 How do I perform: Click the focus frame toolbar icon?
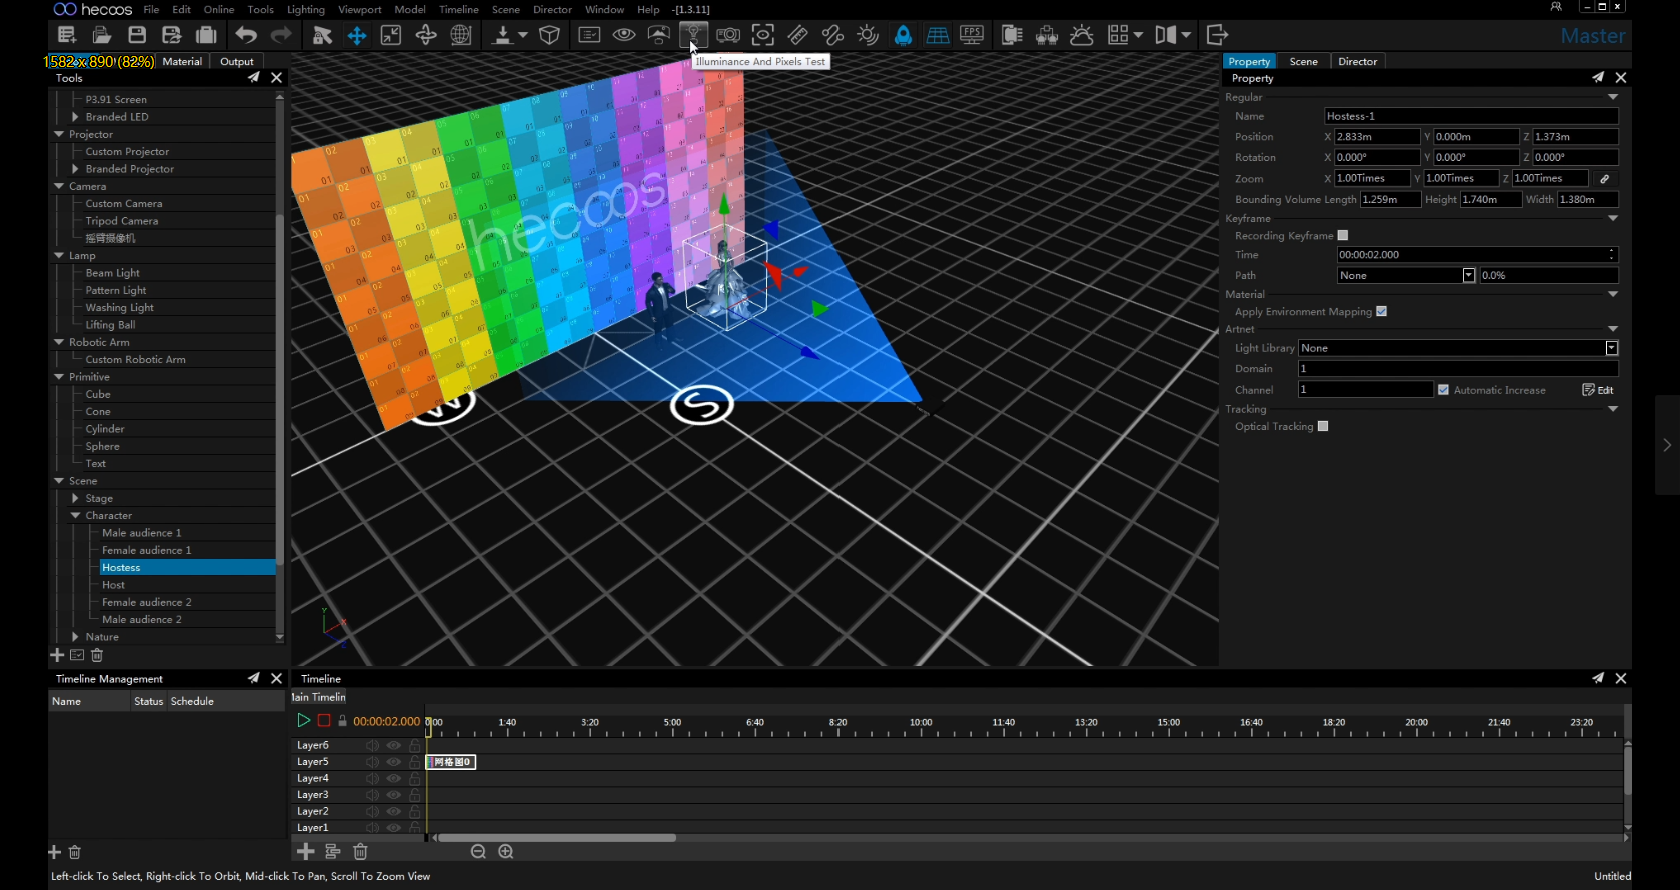click(763, 35)
